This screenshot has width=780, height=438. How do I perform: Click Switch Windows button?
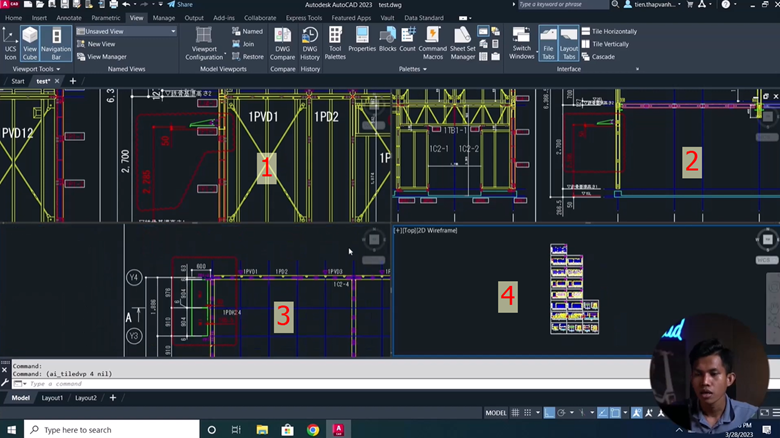521,44
